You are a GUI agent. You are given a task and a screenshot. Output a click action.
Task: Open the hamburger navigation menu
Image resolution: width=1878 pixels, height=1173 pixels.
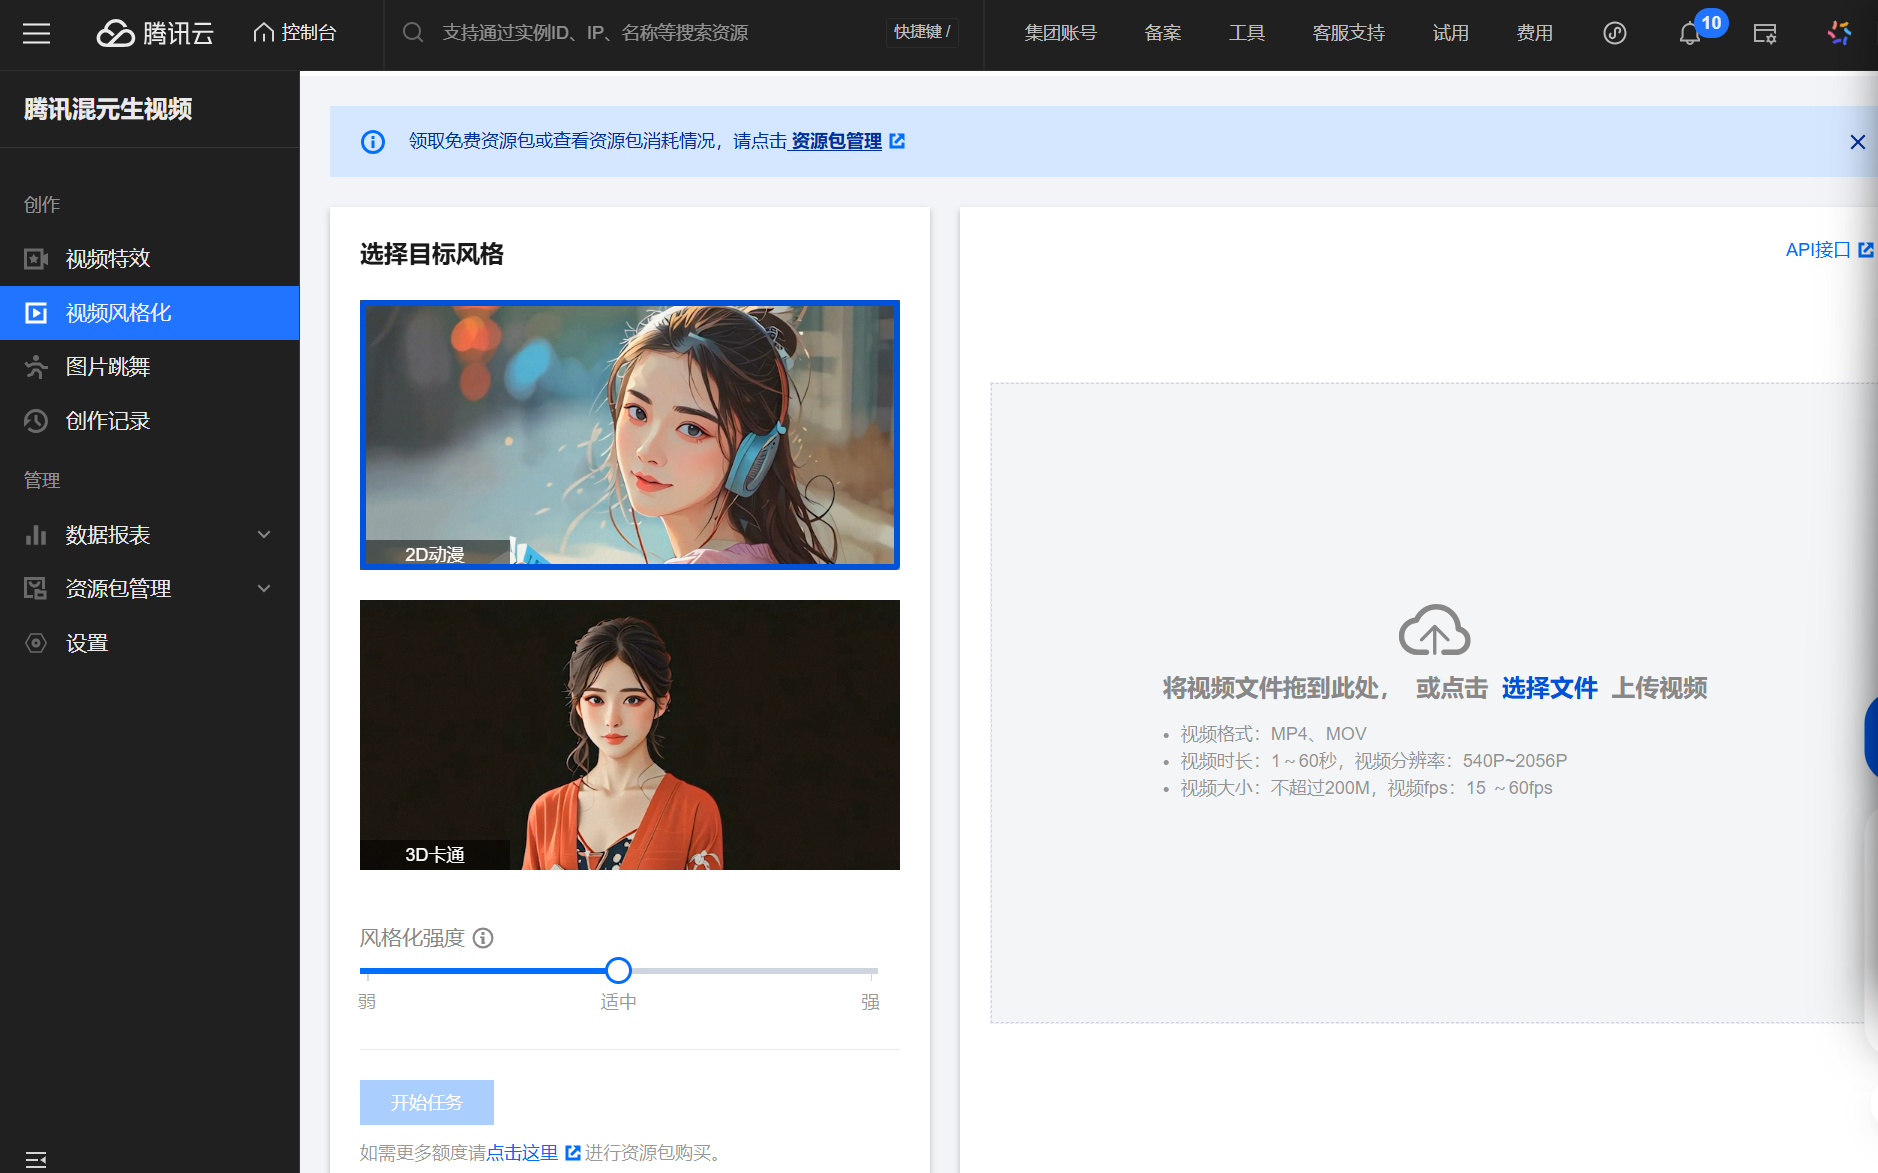pyautogui.click(x=37, y=34)
